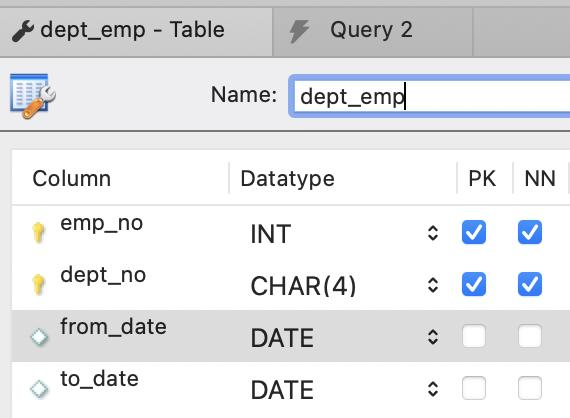Click the PK column header

coord(482,178)
